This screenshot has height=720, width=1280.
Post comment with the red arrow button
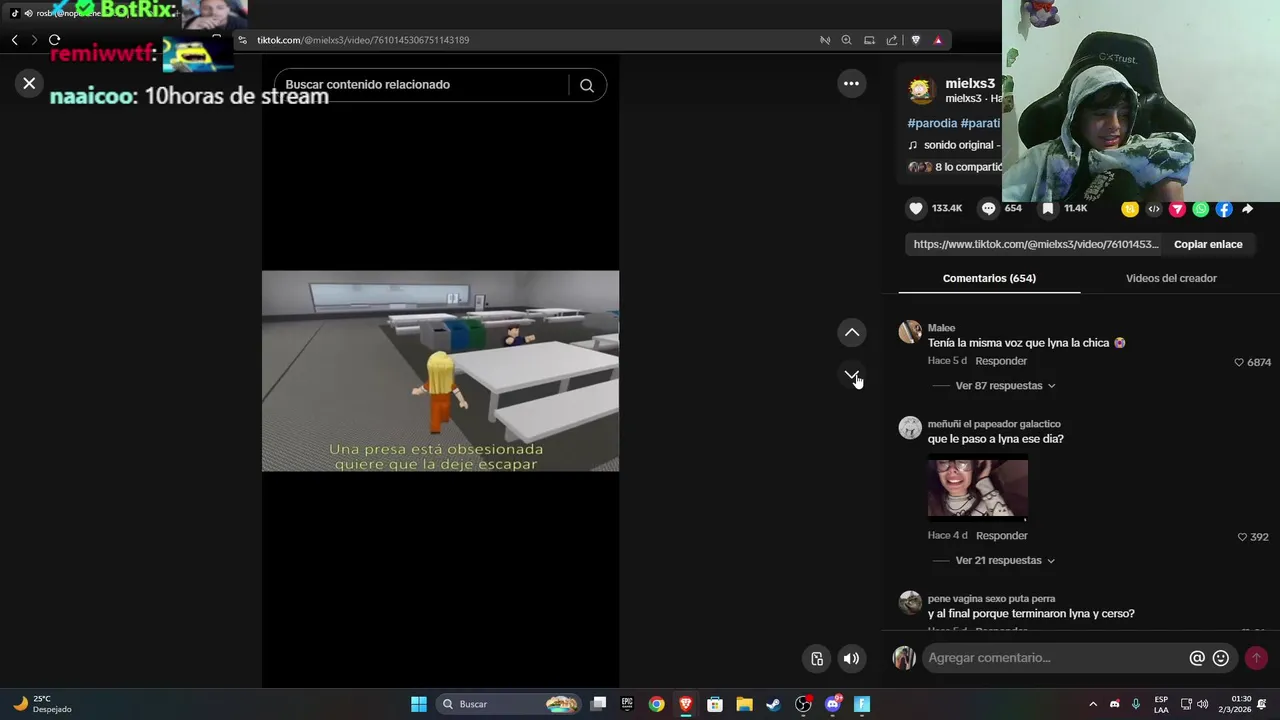[x=1256, y=658]
